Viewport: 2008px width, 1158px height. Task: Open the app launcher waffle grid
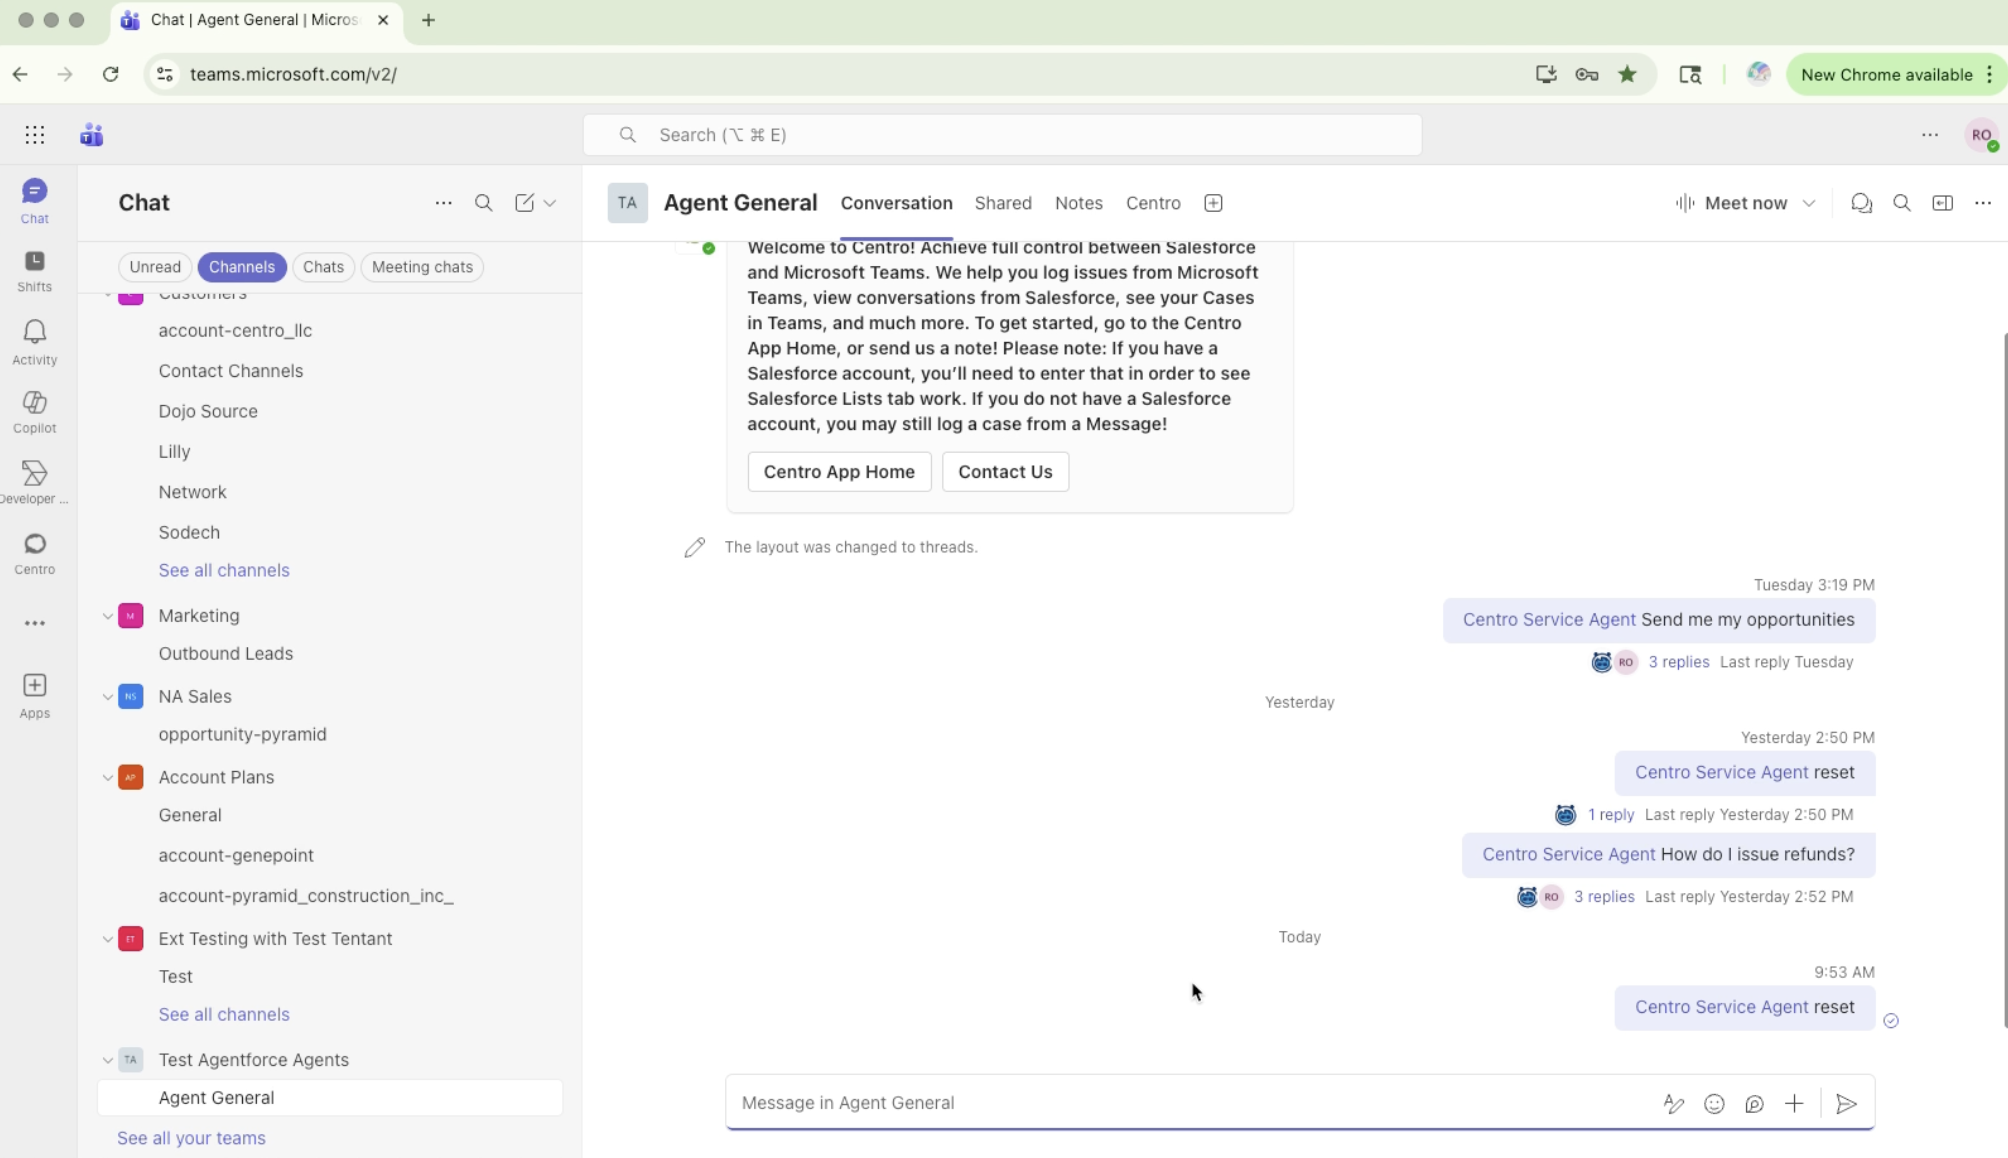(x=35, y=135)
